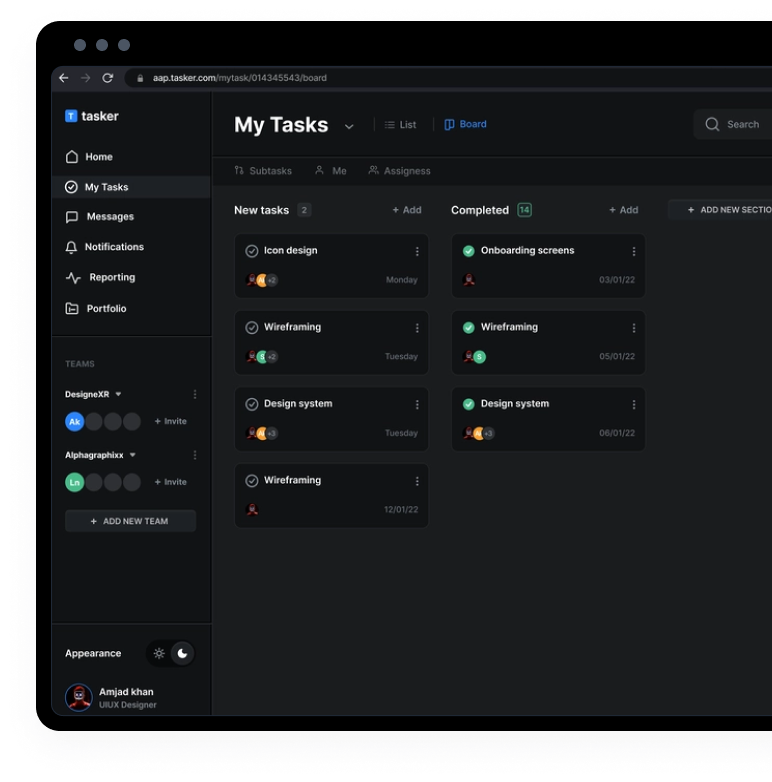The image size is (772, 782).
Task: Uncheck the completed Onboarding screens task
Action: [468, 251]
